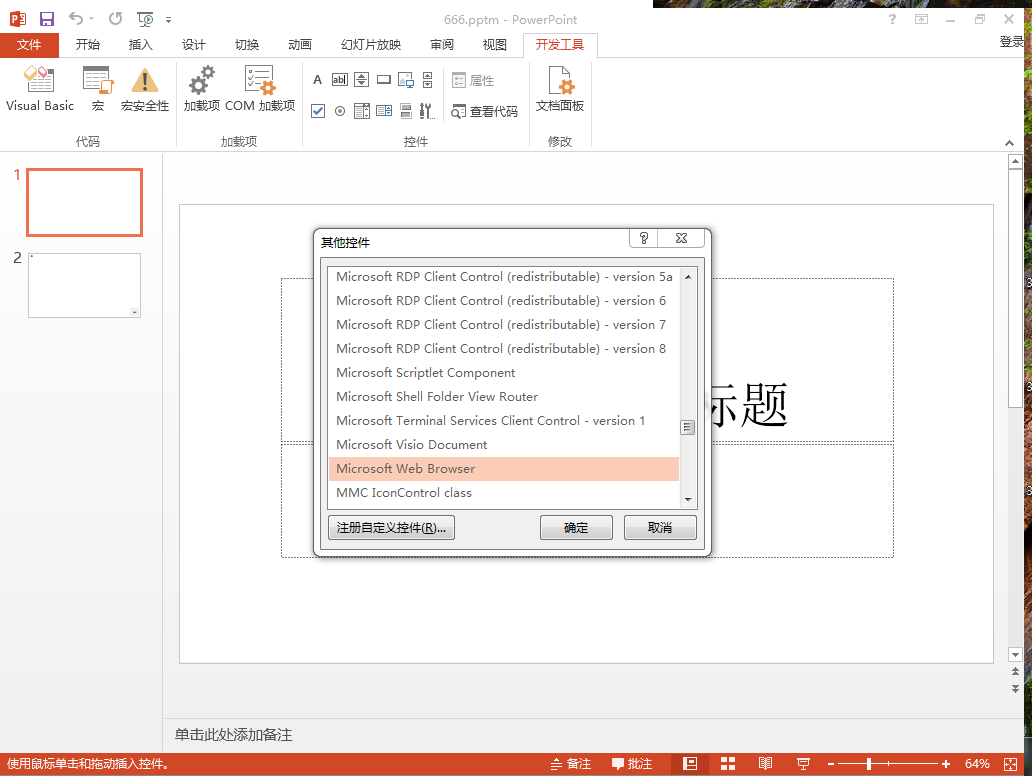Open the 开始 Home tab
This screenshot has height=776, width=1032.
pyautogui.click(x=88, y=45)
